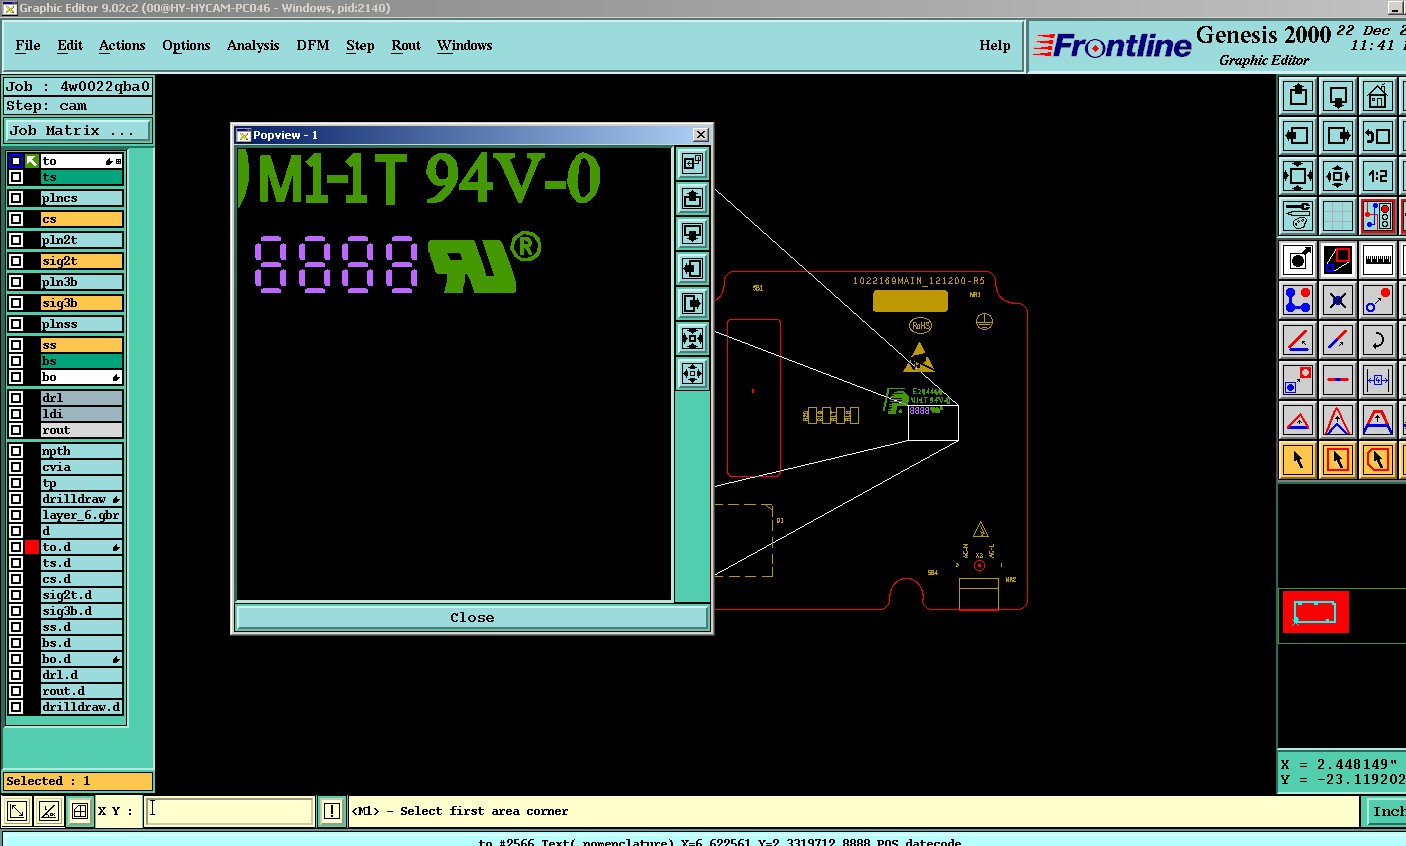Open the Help dropdown menu
Image resolution: width=1406 pixels, height=846 pixels.
995,45
